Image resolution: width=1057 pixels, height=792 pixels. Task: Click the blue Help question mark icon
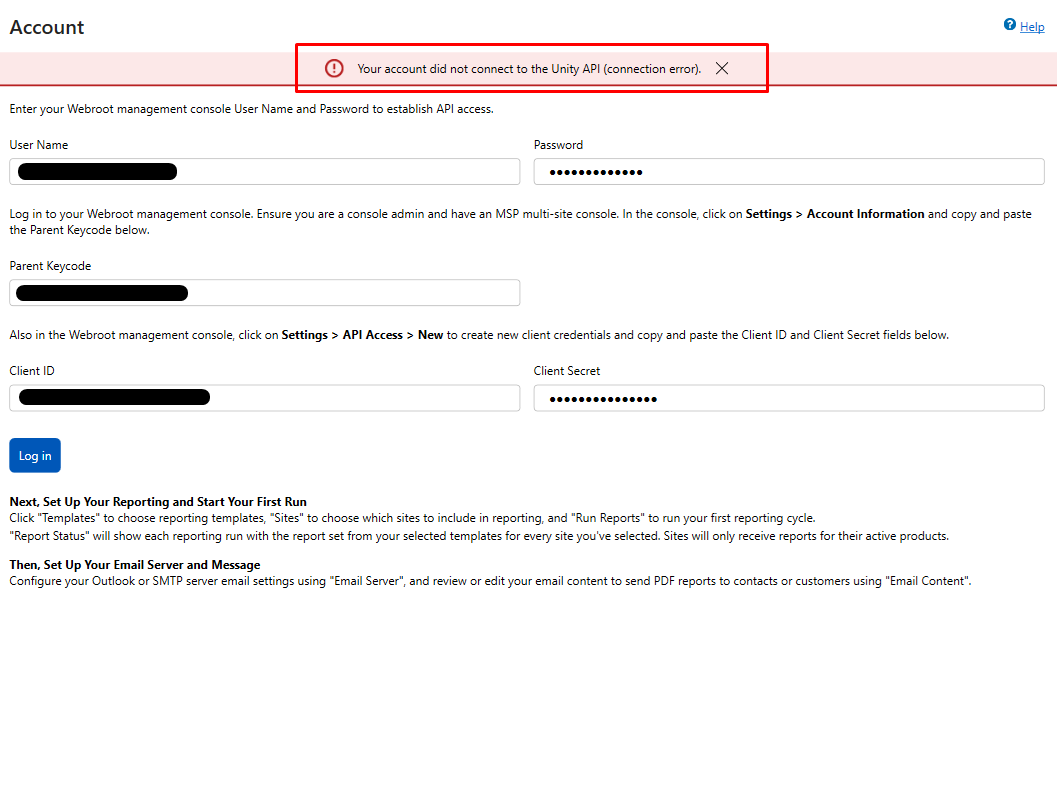tap(1009, 25)
